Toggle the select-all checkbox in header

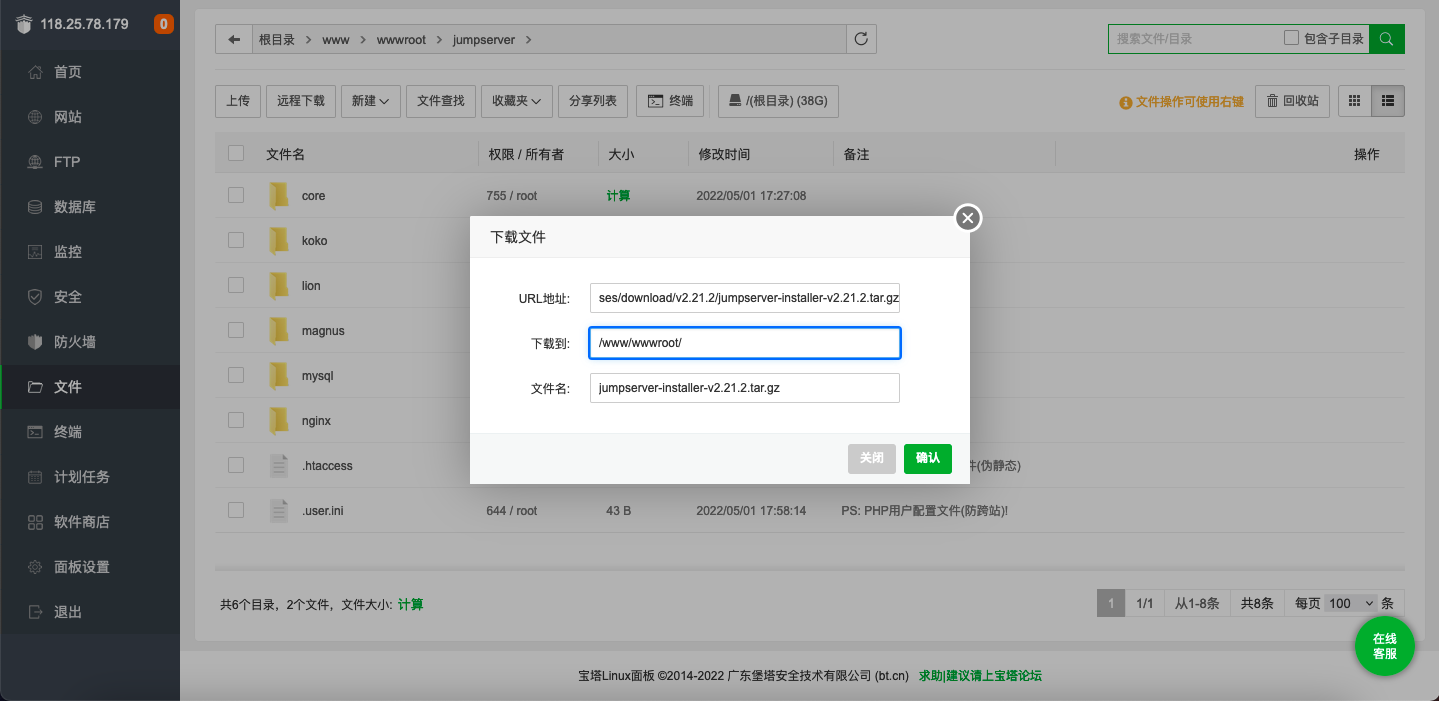236,154
